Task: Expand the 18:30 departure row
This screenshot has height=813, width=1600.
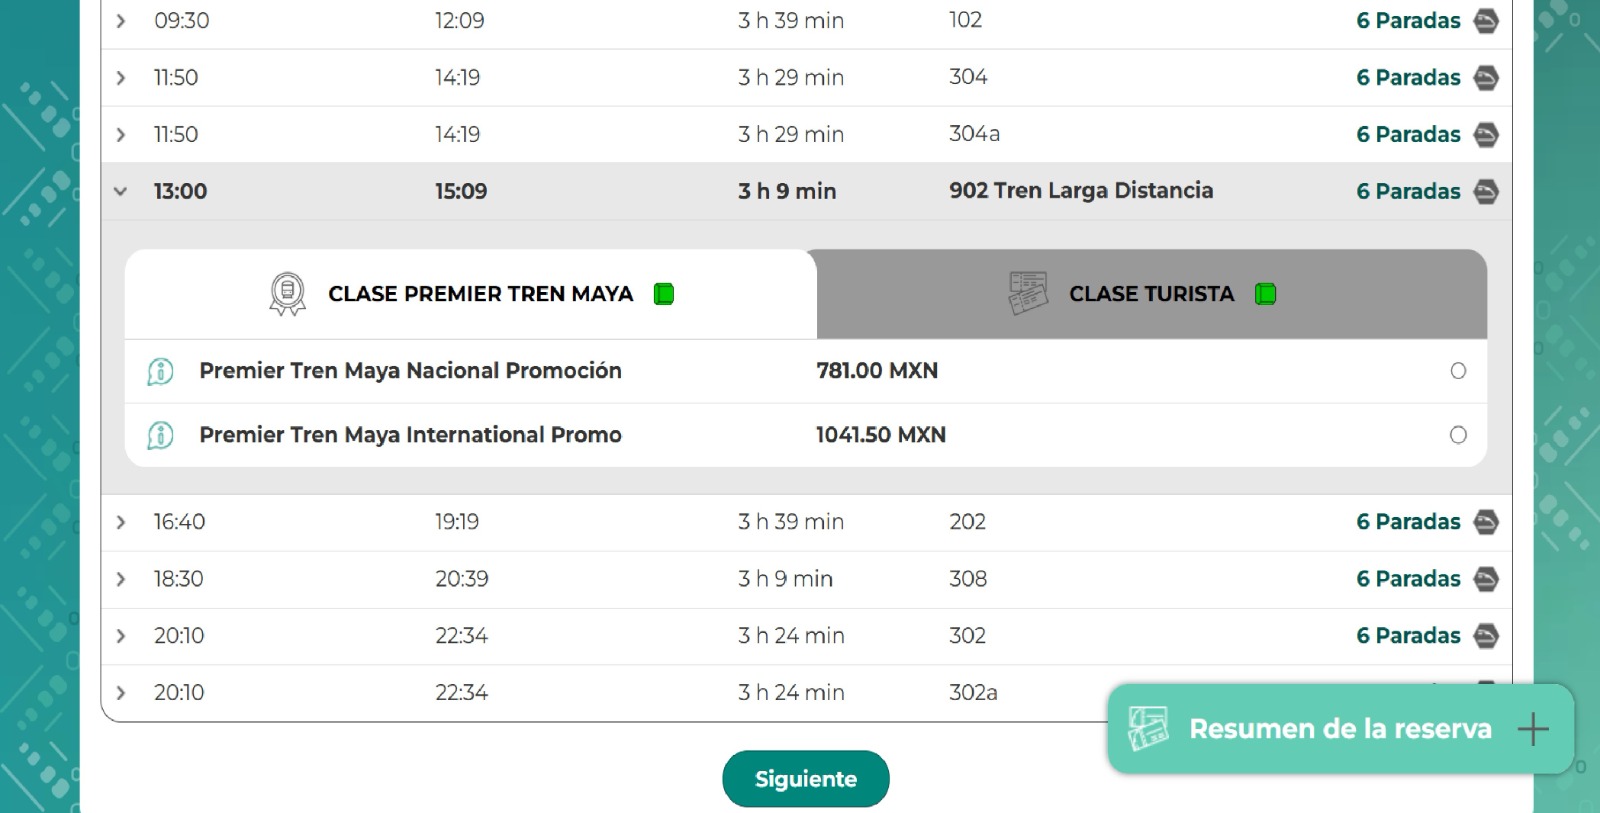Action: (x=121, y=579)
